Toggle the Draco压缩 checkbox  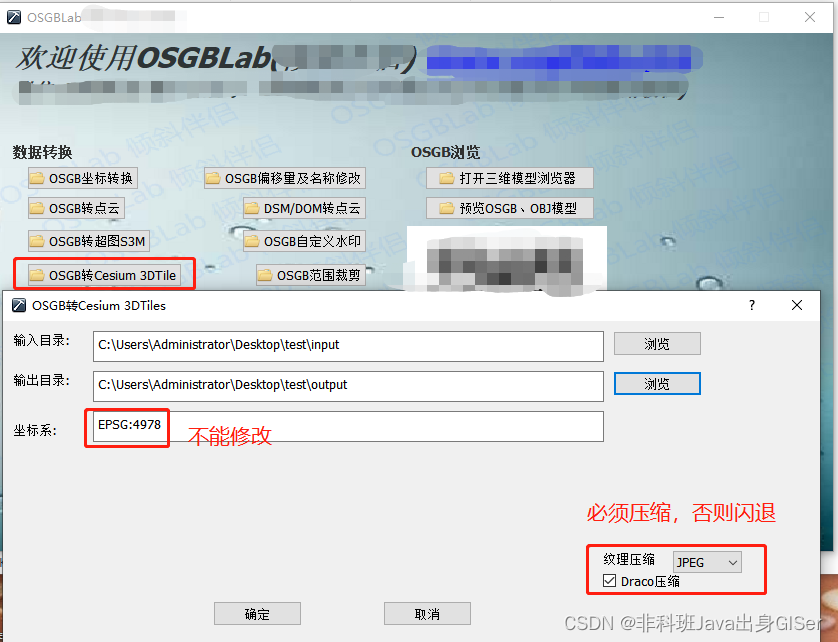point(609,581)
